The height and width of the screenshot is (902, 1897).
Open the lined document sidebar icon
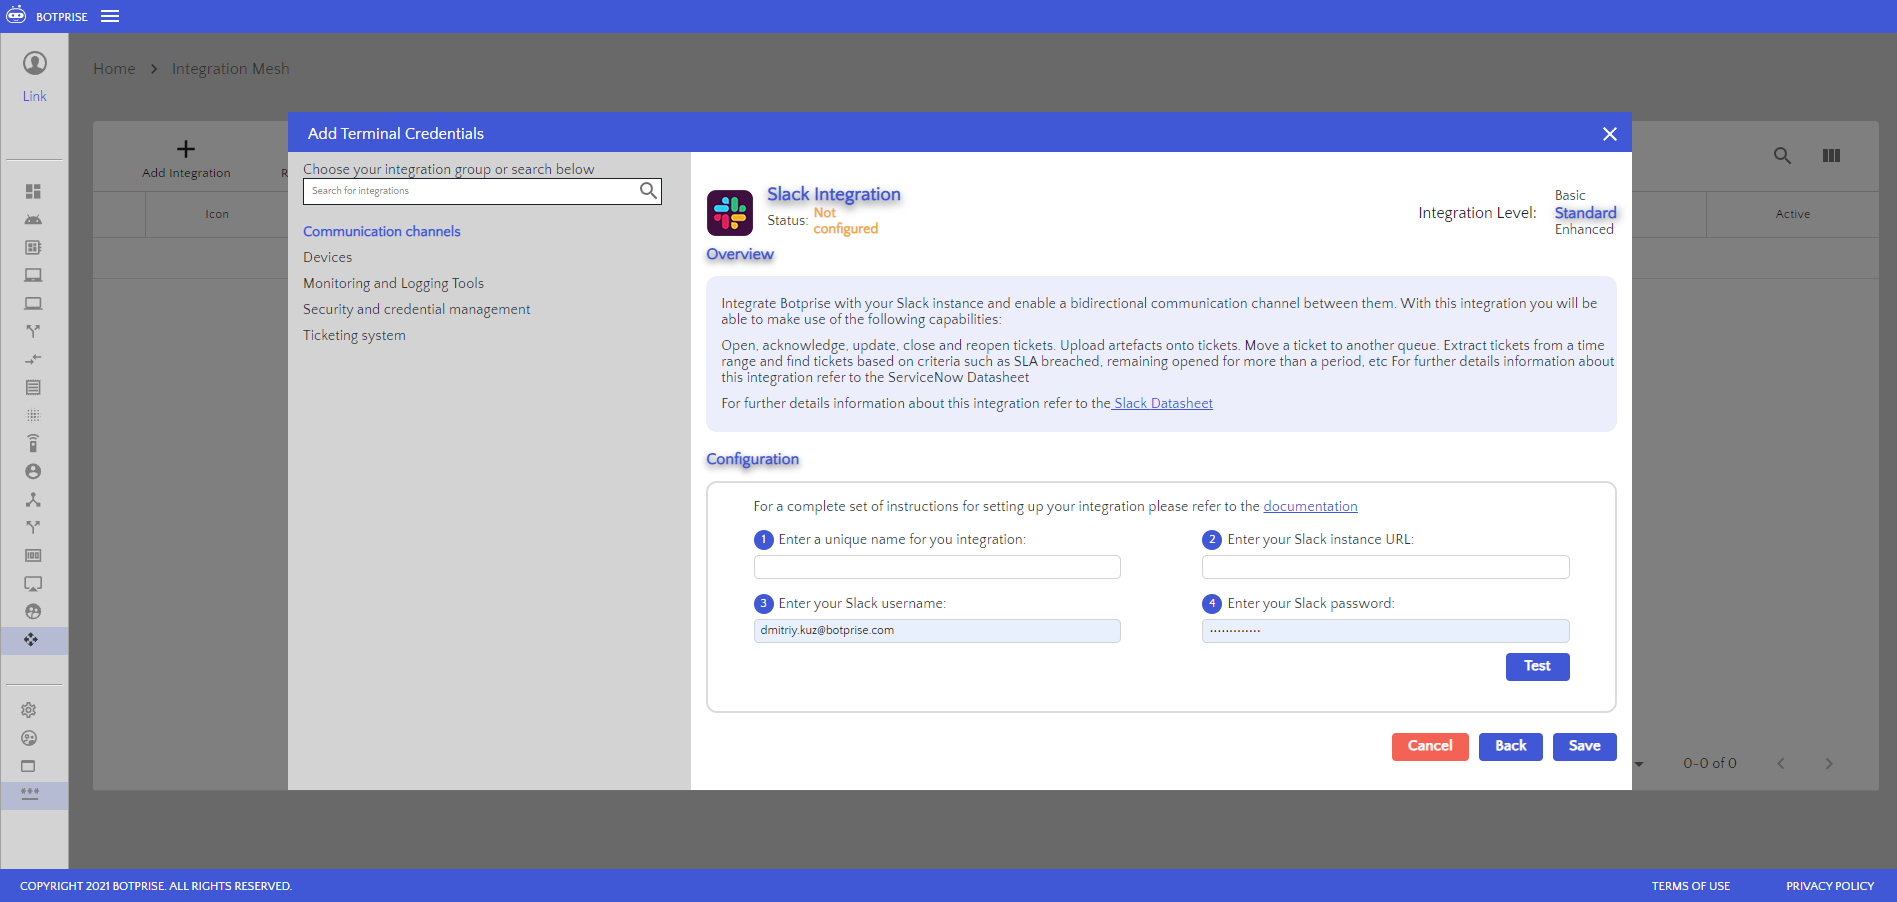point(33,387)
